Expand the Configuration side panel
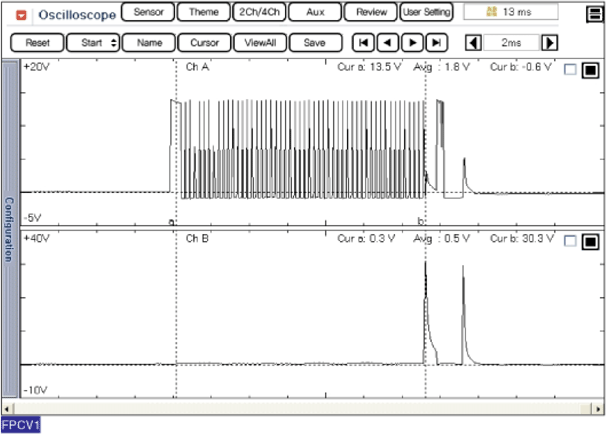The width and height of the screenshot is (606, 434). (x=9, y=230)
